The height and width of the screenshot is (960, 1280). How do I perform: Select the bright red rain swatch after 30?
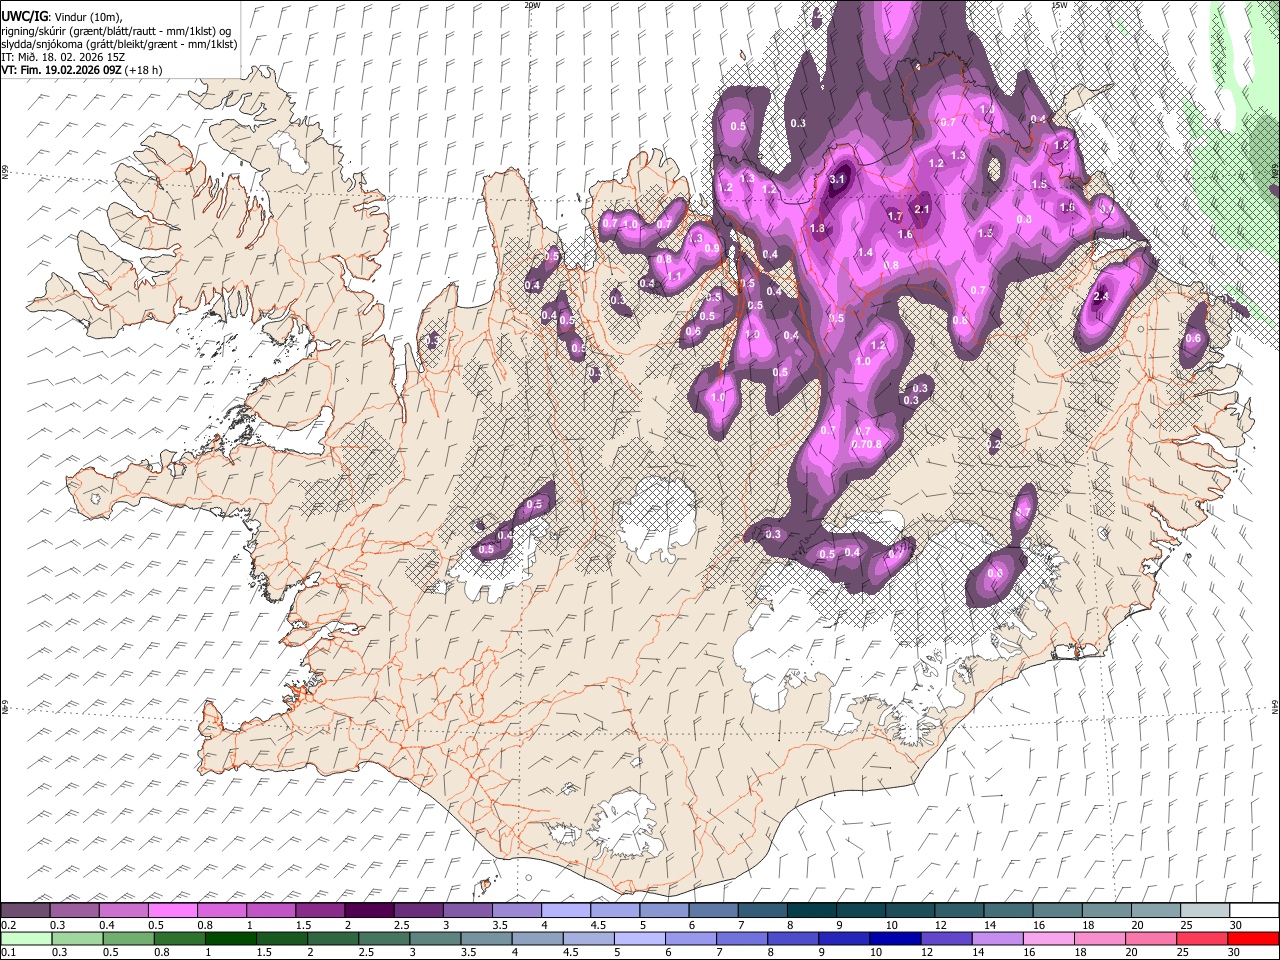(x=1253, y=938)
